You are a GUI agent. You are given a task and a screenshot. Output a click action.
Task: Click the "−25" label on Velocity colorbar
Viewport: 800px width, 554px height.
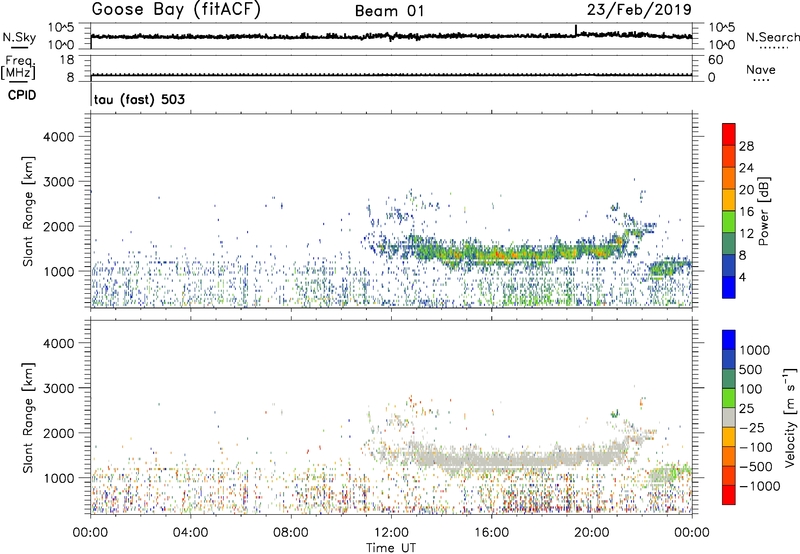tap(752, 427)
